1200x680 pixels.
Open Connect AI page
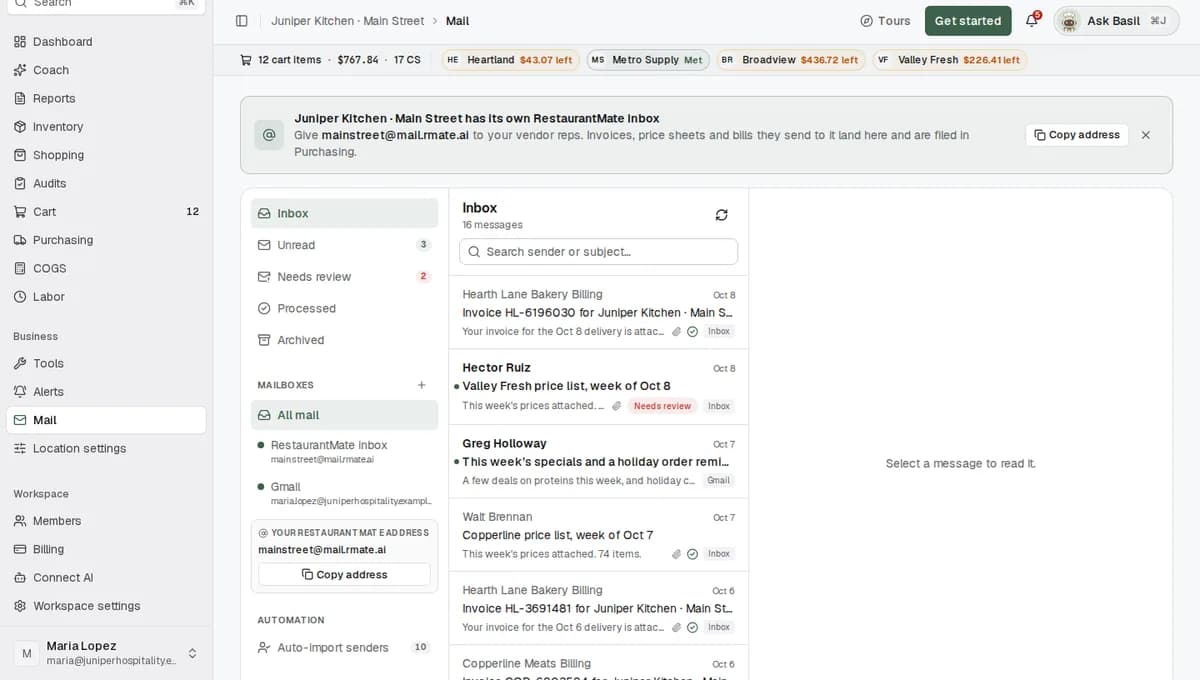[106, 577]
